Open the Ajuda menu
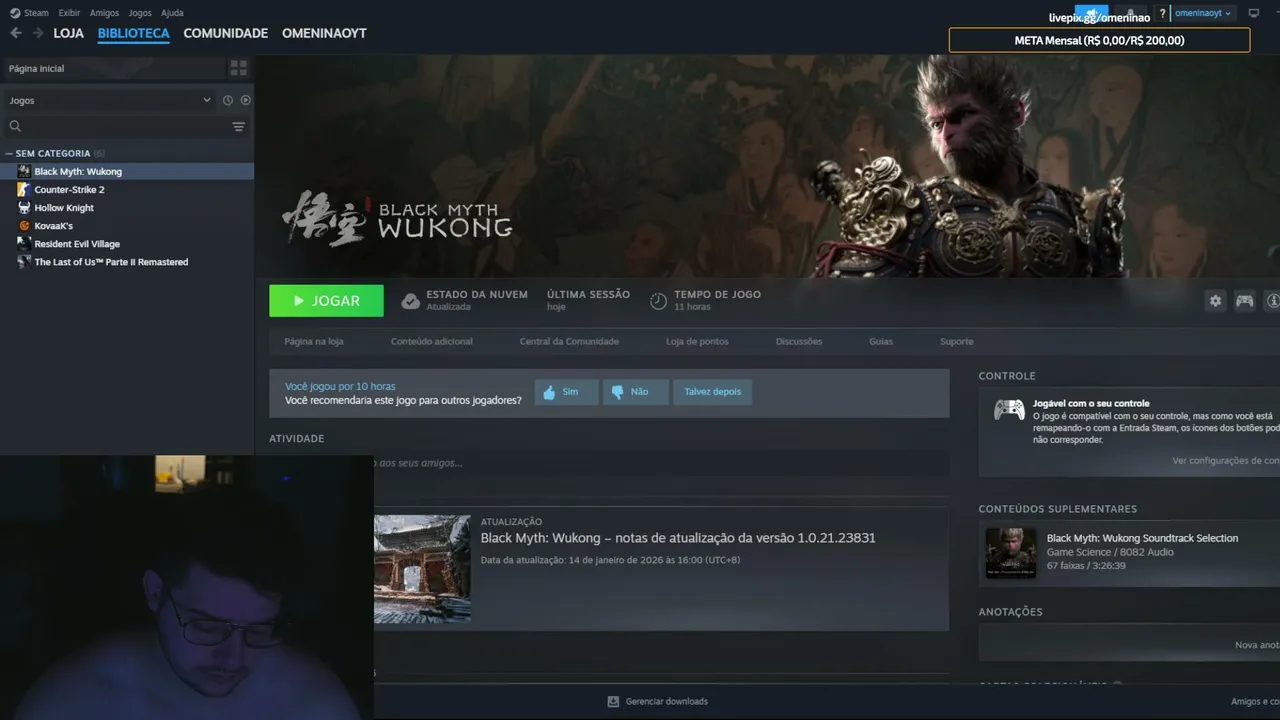Viewport: 1280px width, 720px height. (x=172, y=13)
